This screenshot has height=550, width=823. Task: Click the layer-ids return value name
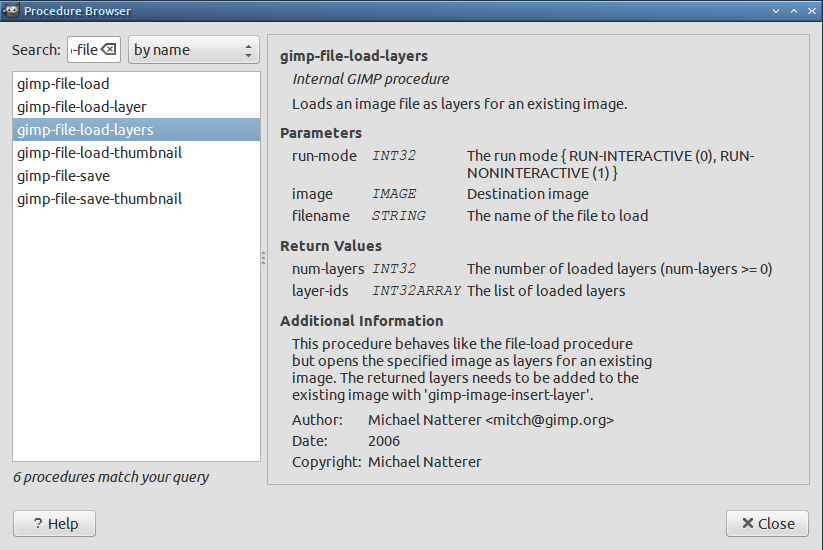pyautogui.click(x=320, y=291)
